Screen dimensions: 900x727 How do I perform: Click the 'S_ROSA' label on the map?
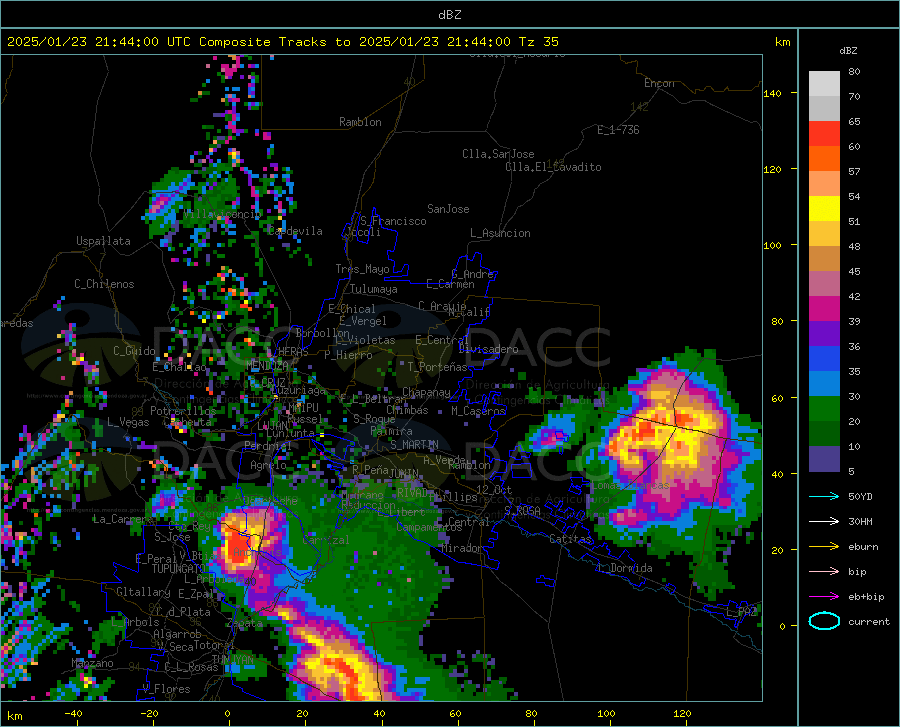[x=522, y=510]
